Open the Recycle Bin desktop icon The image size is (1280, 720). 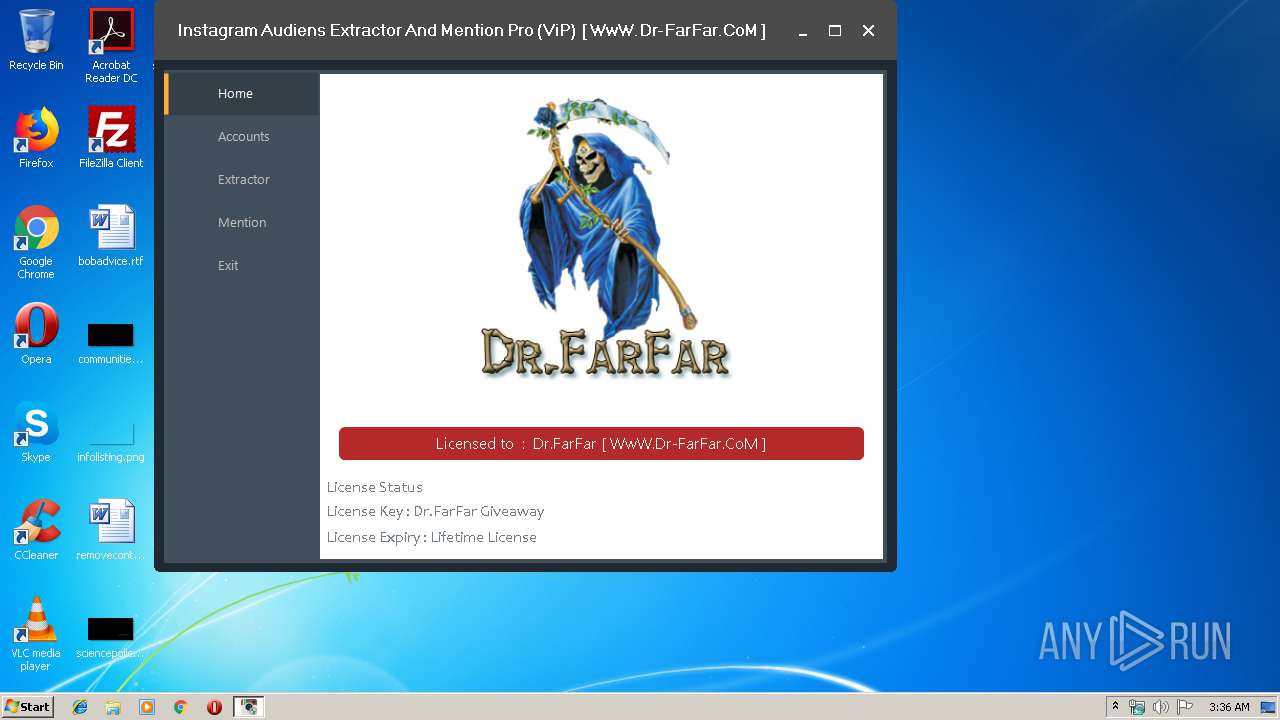[x=36, y=41]
